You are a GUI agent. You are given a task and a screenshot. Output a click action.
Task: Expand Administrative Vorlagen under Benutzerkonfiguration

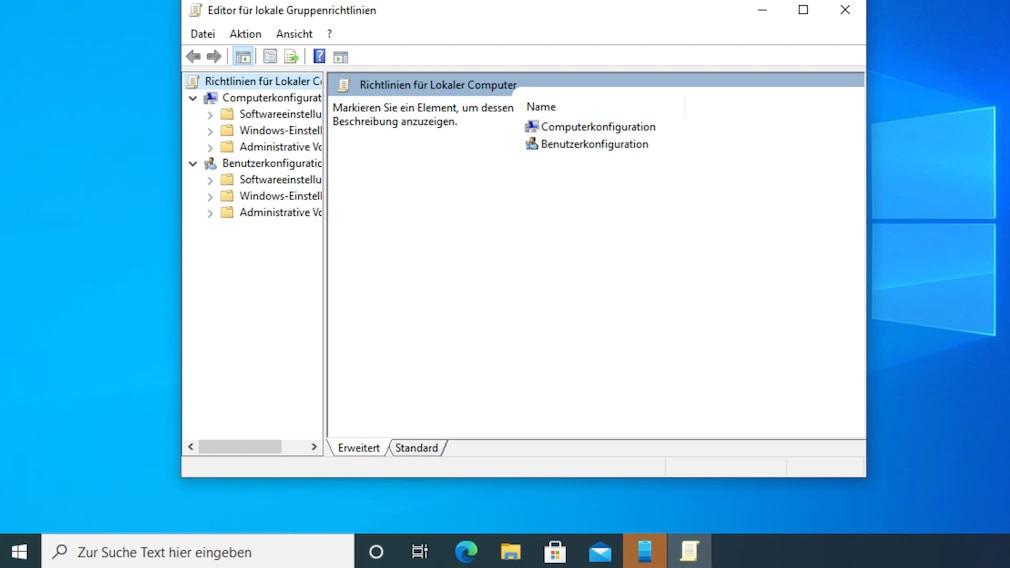(x=210, y=213)
